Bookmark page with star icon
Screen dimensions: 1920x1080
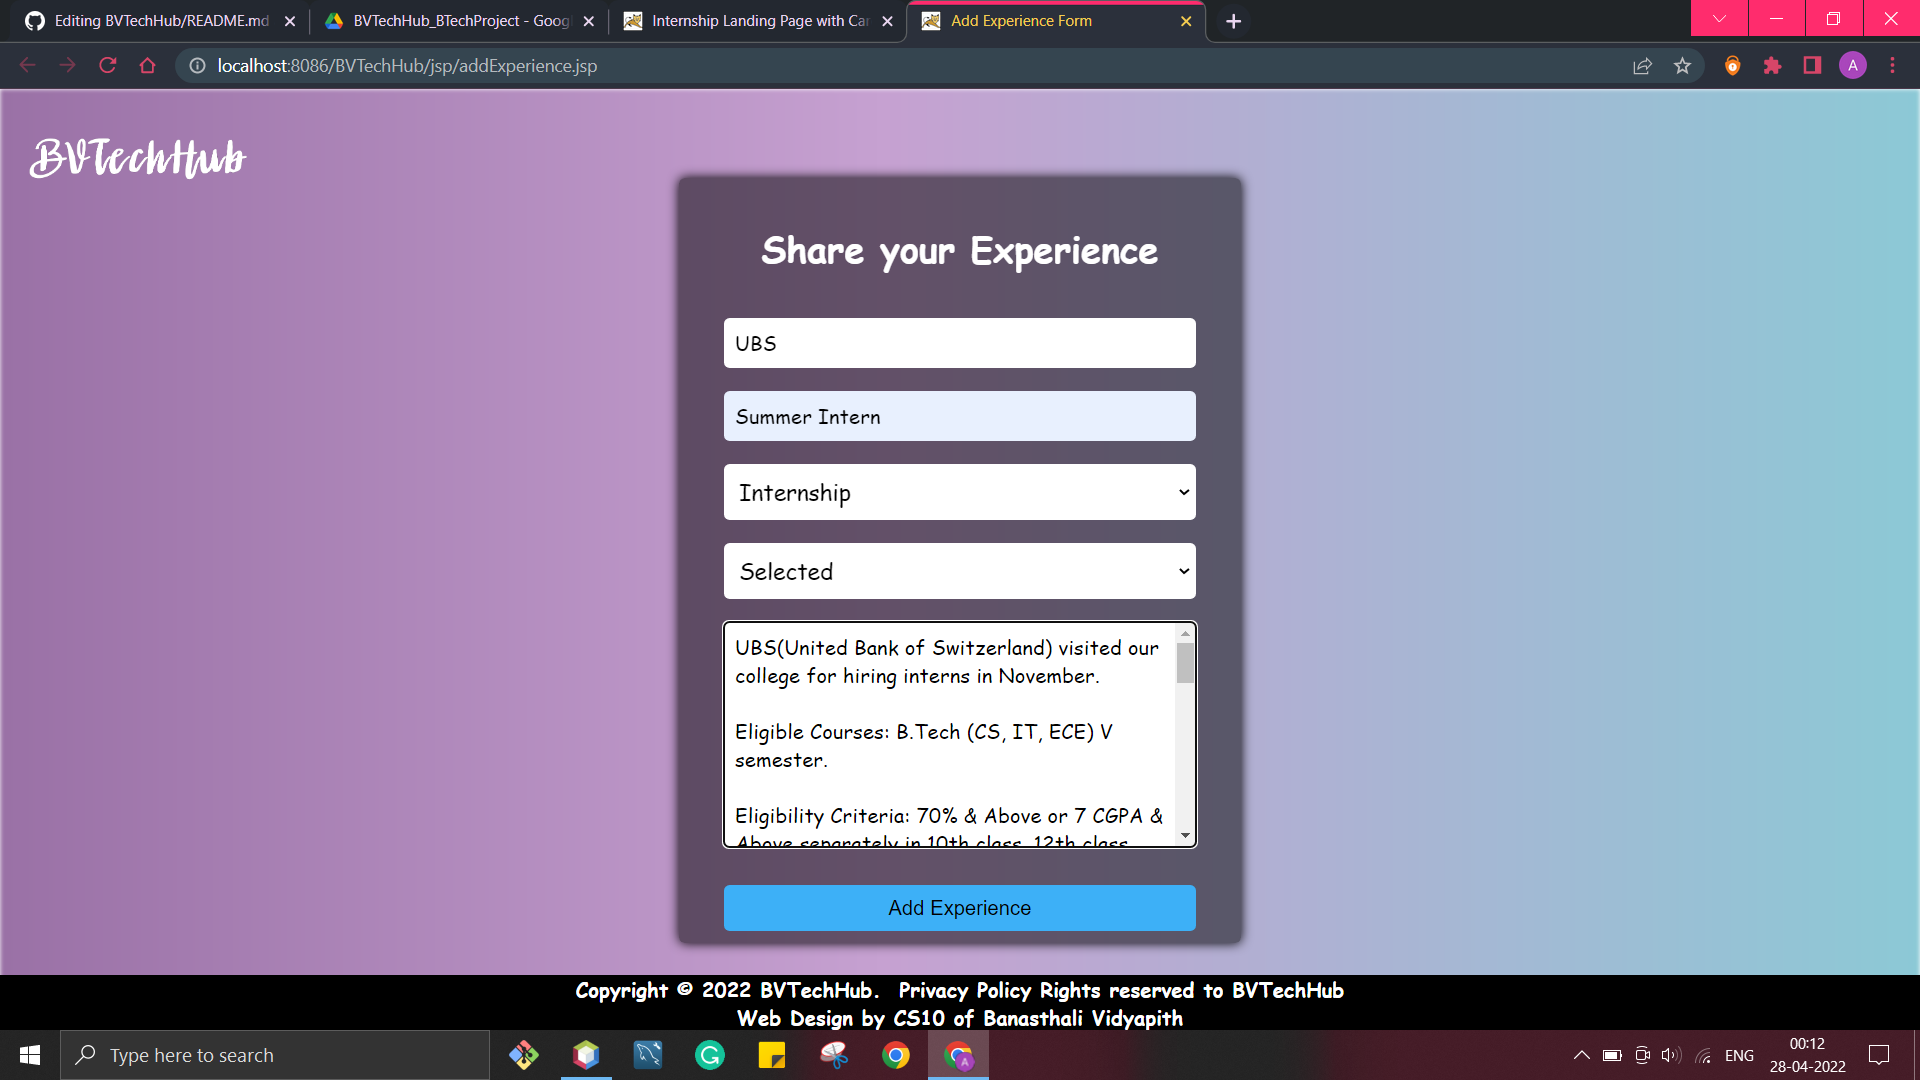click(1682, 66)
